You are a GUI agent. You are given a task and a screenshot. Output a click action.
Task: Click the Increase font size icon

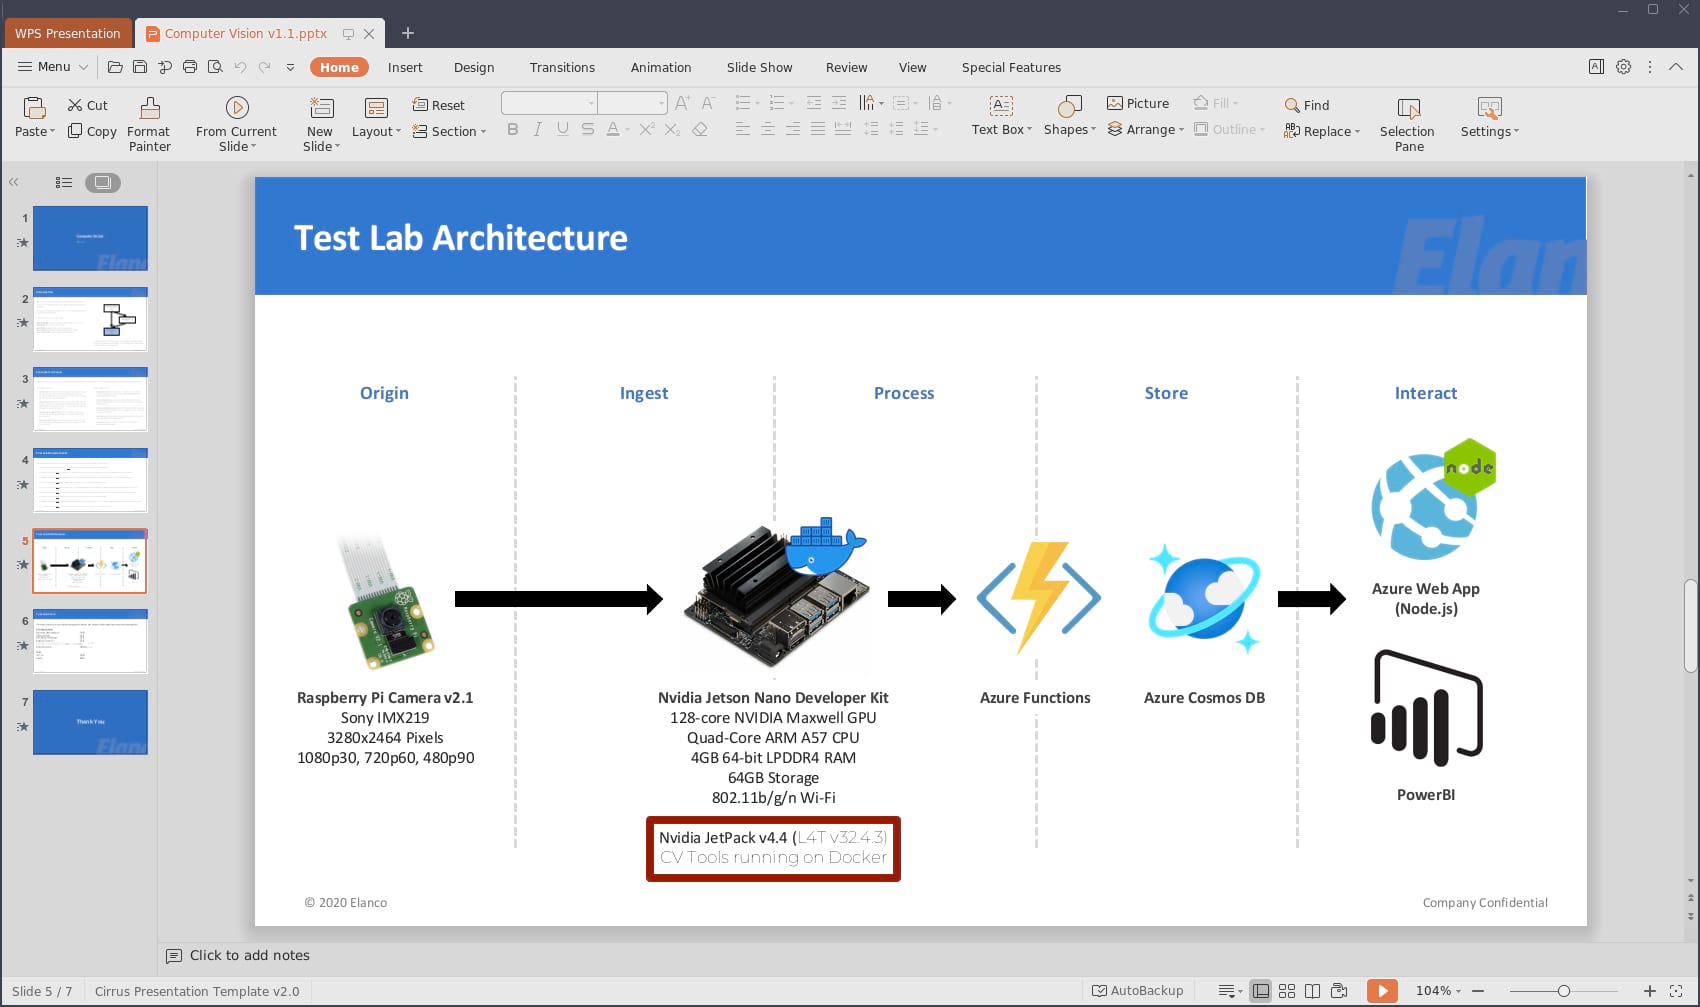[683, 103]
